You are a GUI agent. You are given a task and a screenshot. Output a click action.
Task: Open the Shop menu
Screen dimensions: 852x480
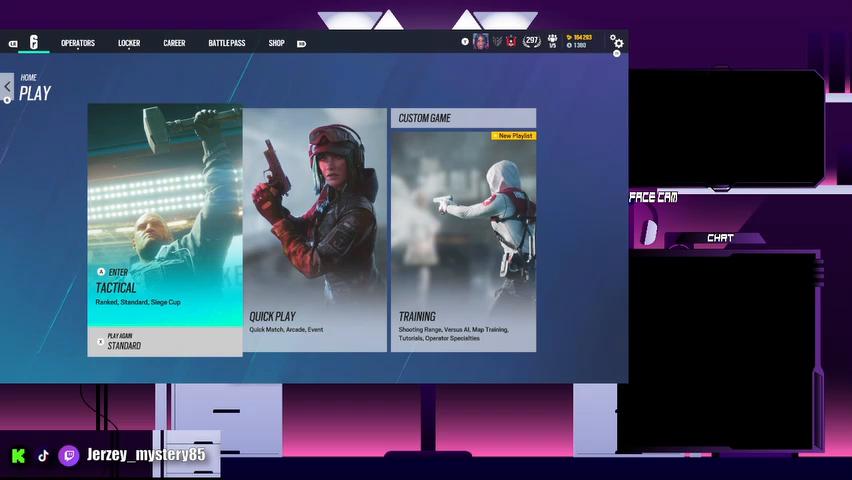coord(276,43)
